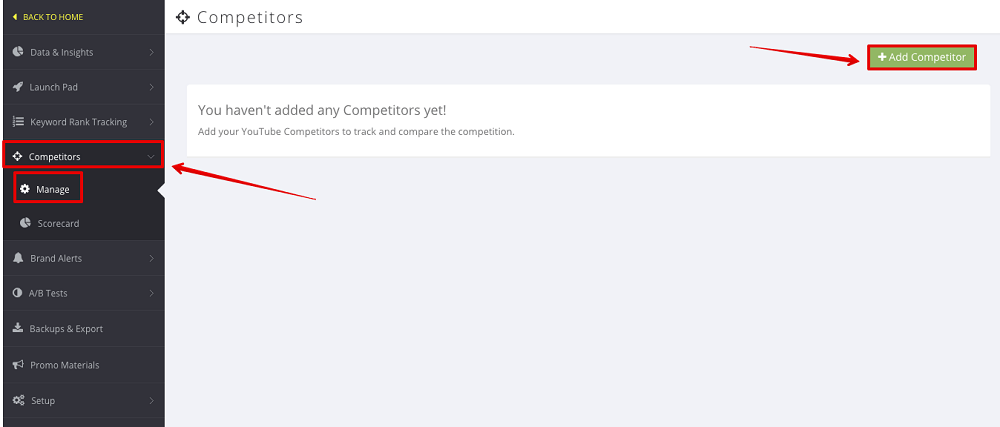Click the double-gear Setup icon
This screenshot has height=427, width=1000.
tap(18, 400)
